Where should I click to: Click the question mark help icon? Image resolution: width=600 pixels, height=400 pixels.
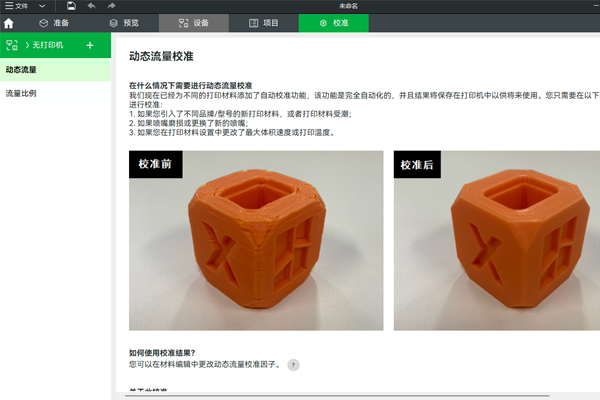pos(293,365)
